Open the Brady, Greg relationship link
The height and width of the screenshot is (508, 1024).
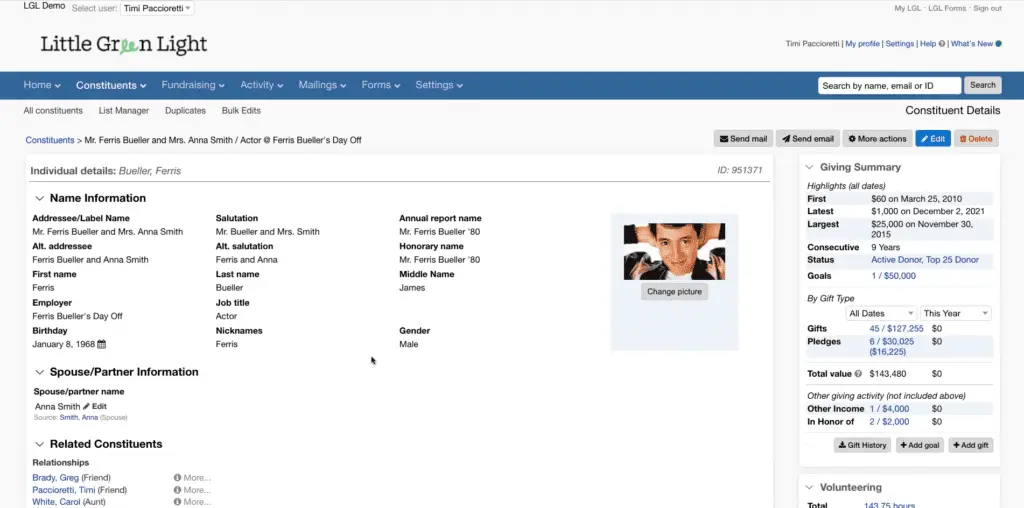56,478
